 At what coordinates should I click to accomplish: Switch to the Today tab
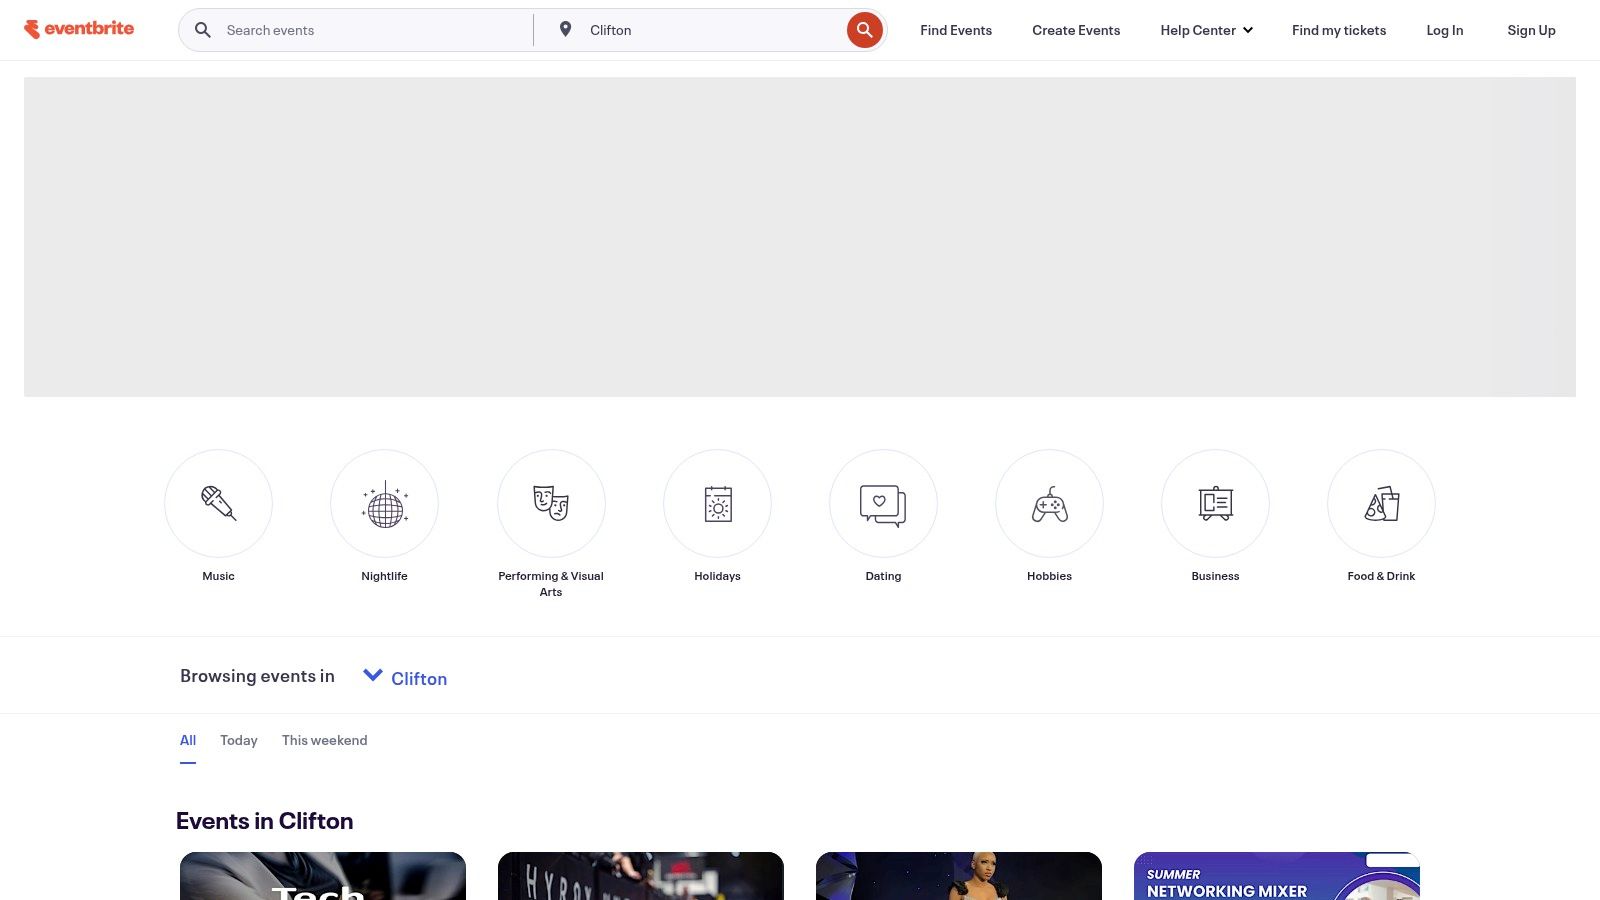coord(239,740)
